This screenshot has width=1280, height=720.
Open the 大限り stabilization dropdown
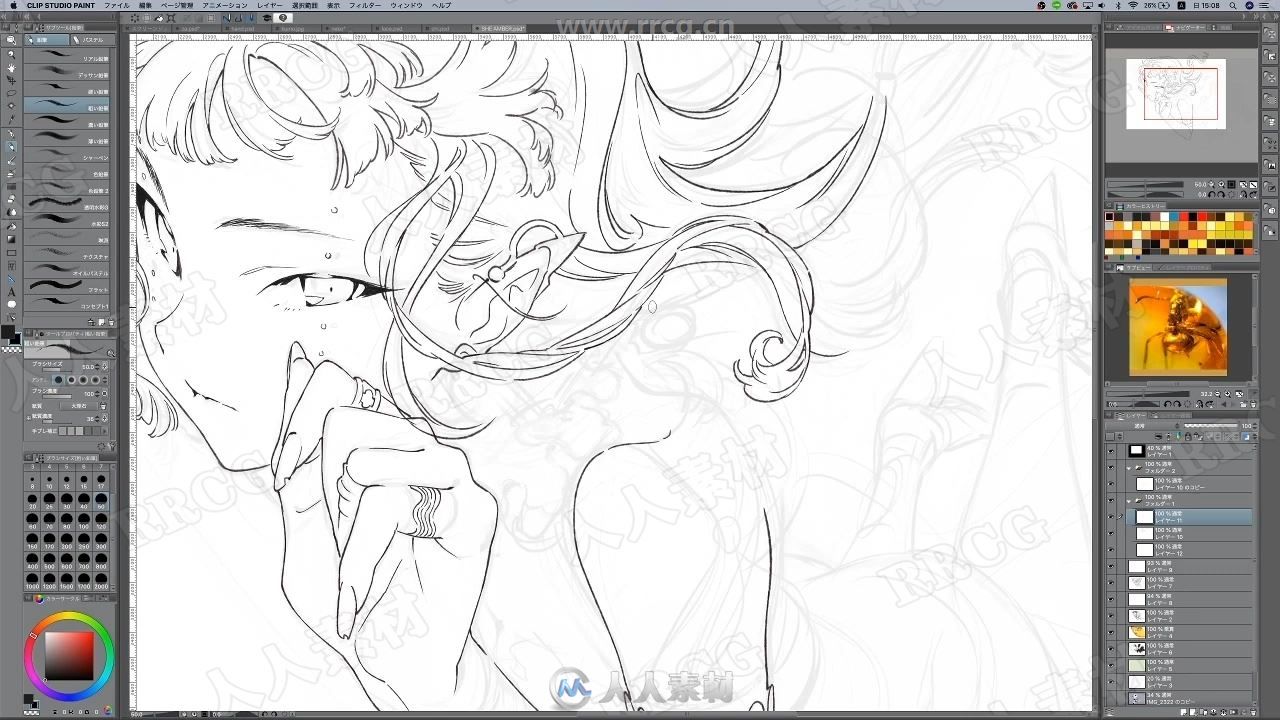point(78,406)
